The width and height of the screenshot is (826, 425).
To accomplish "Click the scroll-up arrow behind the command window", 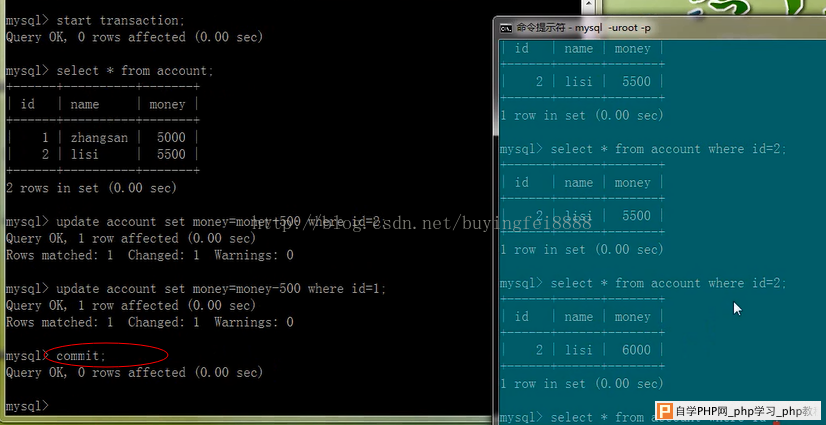I will pos(589,5).
